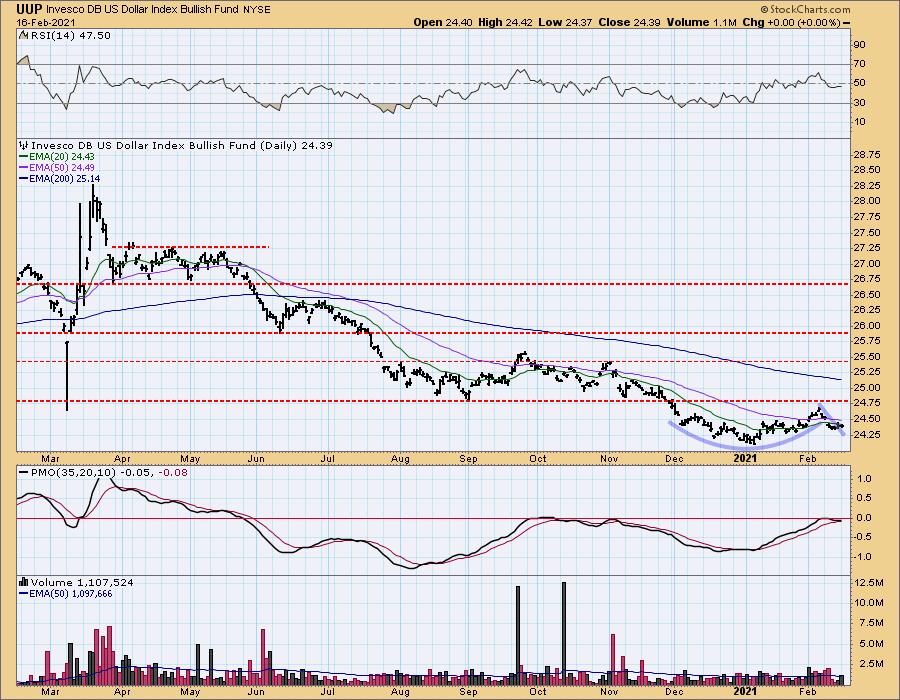
Task: Click the largest October volume spike bar
Action: coord(564,633)
